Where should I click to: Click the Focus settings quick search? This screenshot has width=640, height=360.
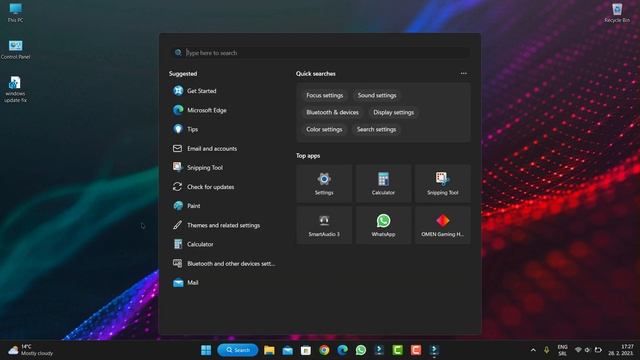tap(324, 95)
